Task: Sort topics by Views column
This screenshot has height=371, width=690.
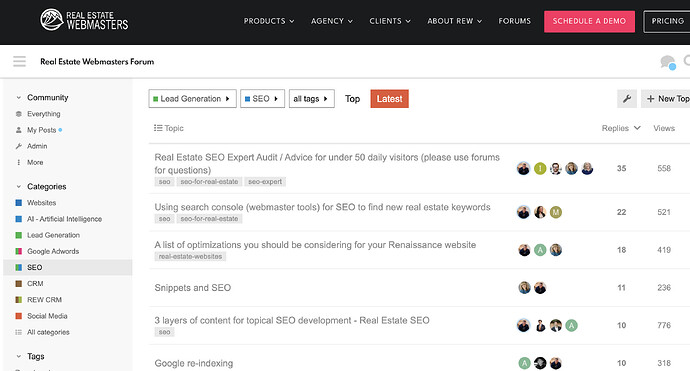Action: pos(664,128)
